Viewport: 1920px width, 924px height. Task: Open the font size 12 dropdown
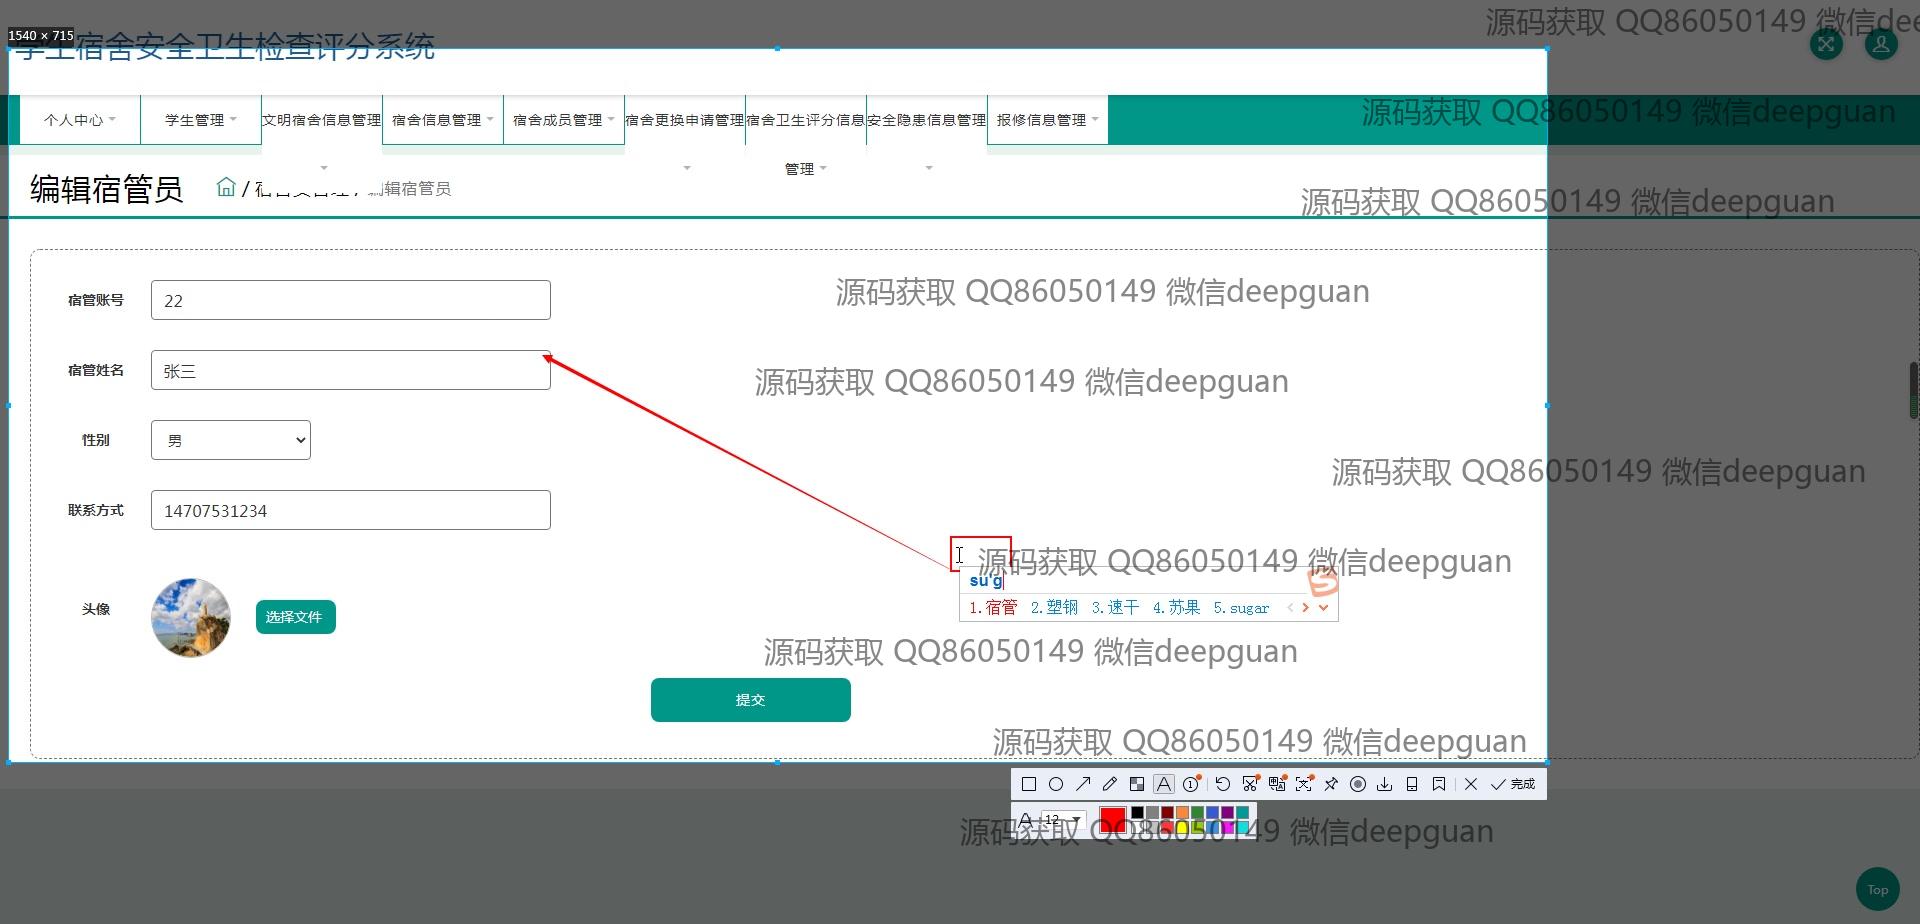(x=1064, y=819)
